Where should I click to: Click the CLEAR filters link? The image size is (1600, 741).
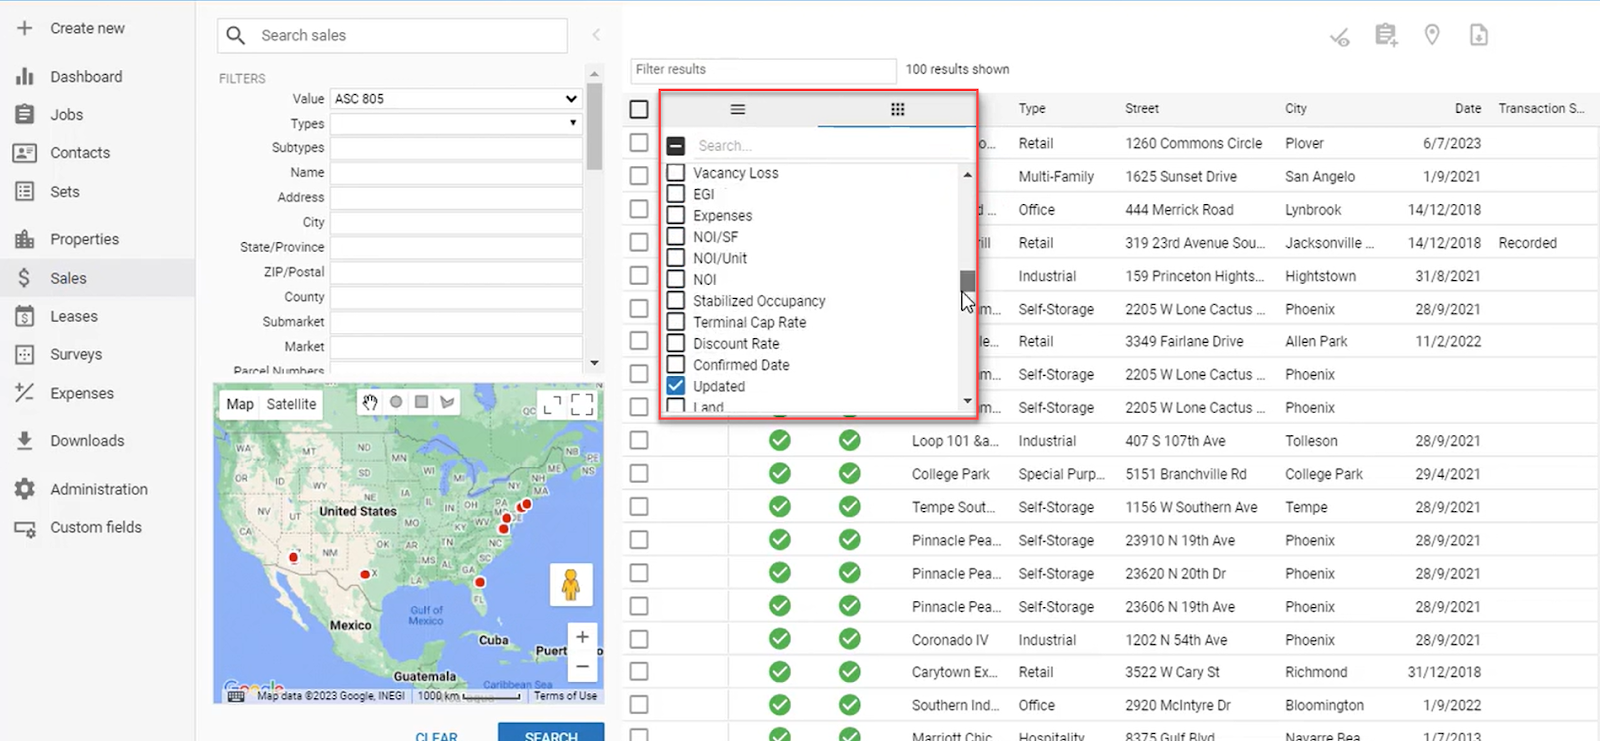(x=436, y=736)
